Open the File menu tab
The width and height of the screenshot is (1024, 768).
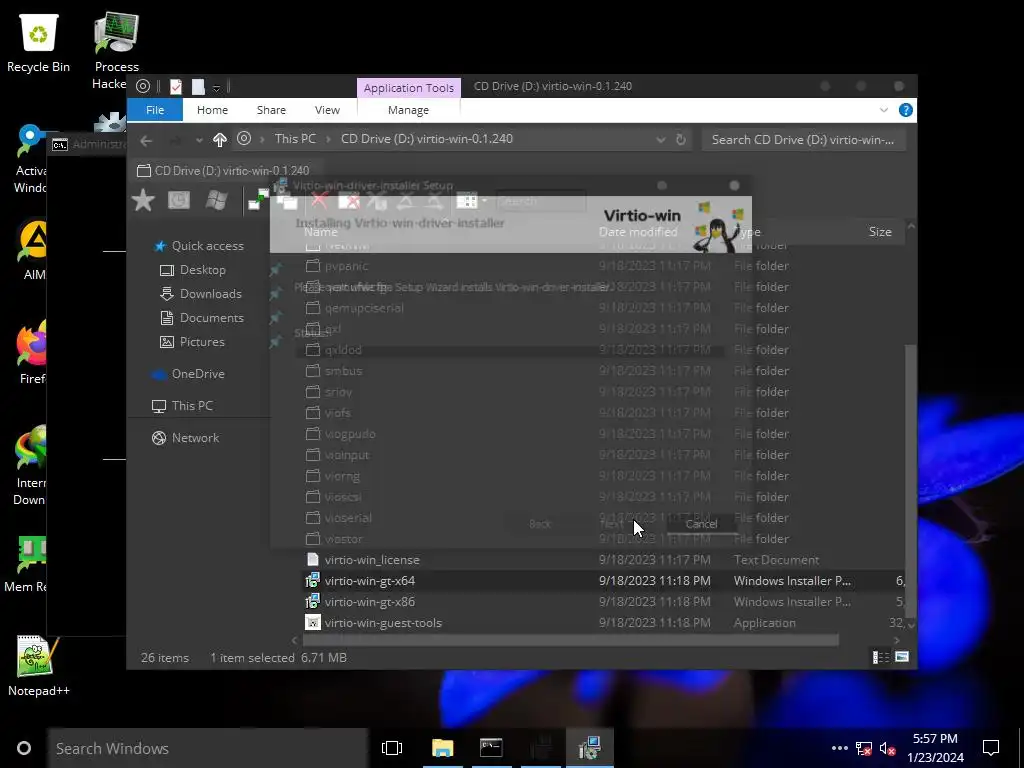point(155,110)
